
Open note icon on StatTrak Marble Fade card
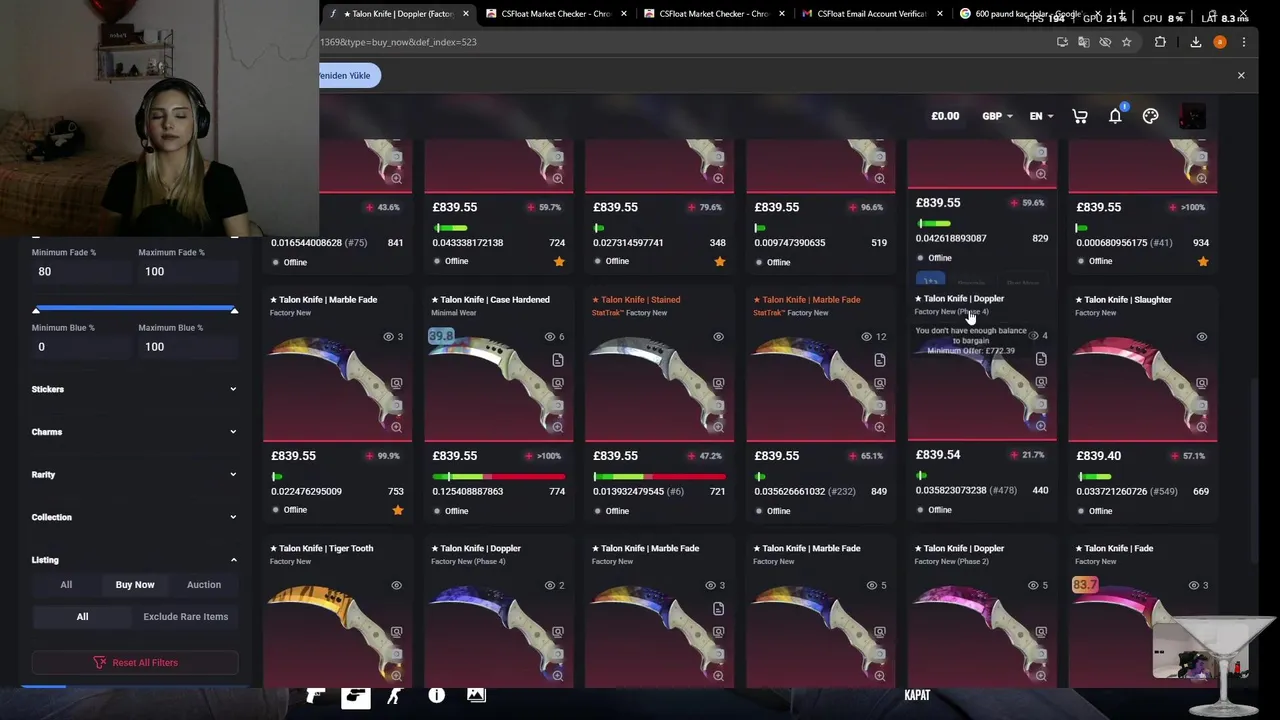879,360
